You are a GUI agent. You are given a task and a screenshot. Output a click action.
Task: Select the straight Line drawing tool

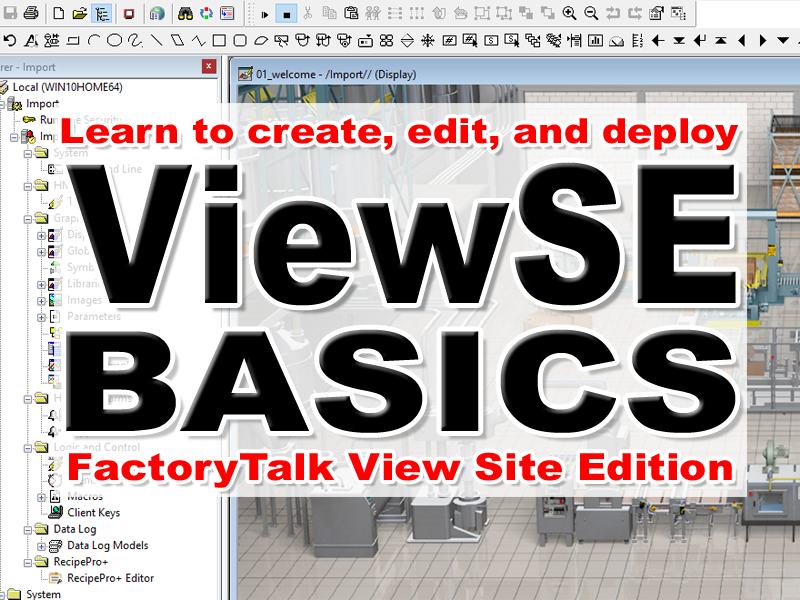click(x=157, y=40)
